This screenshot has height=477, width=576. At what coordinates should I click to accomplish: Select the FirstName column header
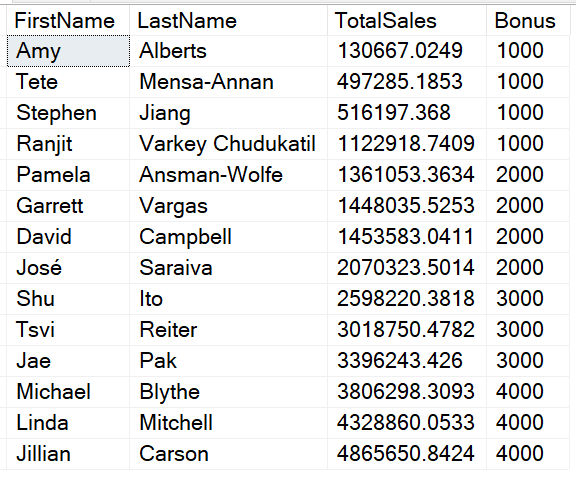(68, 21)
